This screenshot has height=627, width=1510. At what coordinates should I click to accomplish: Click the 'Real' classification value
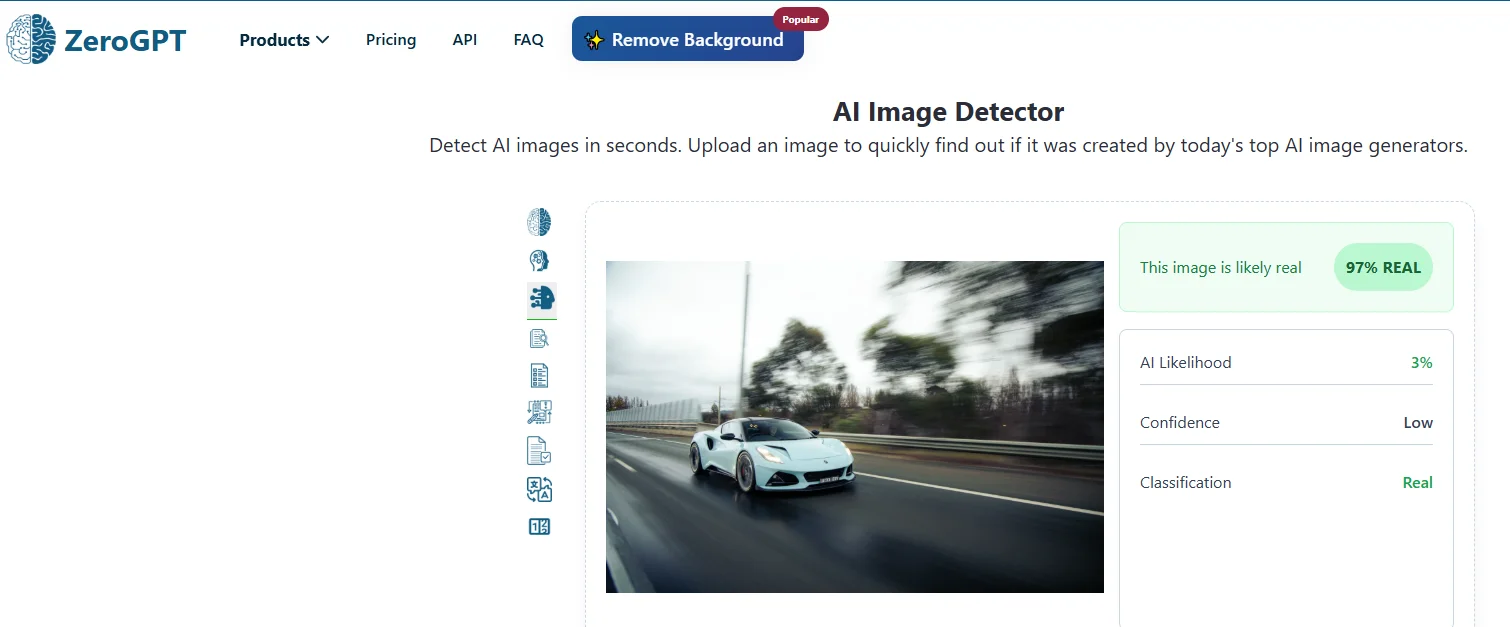[x=1418, y=483]
